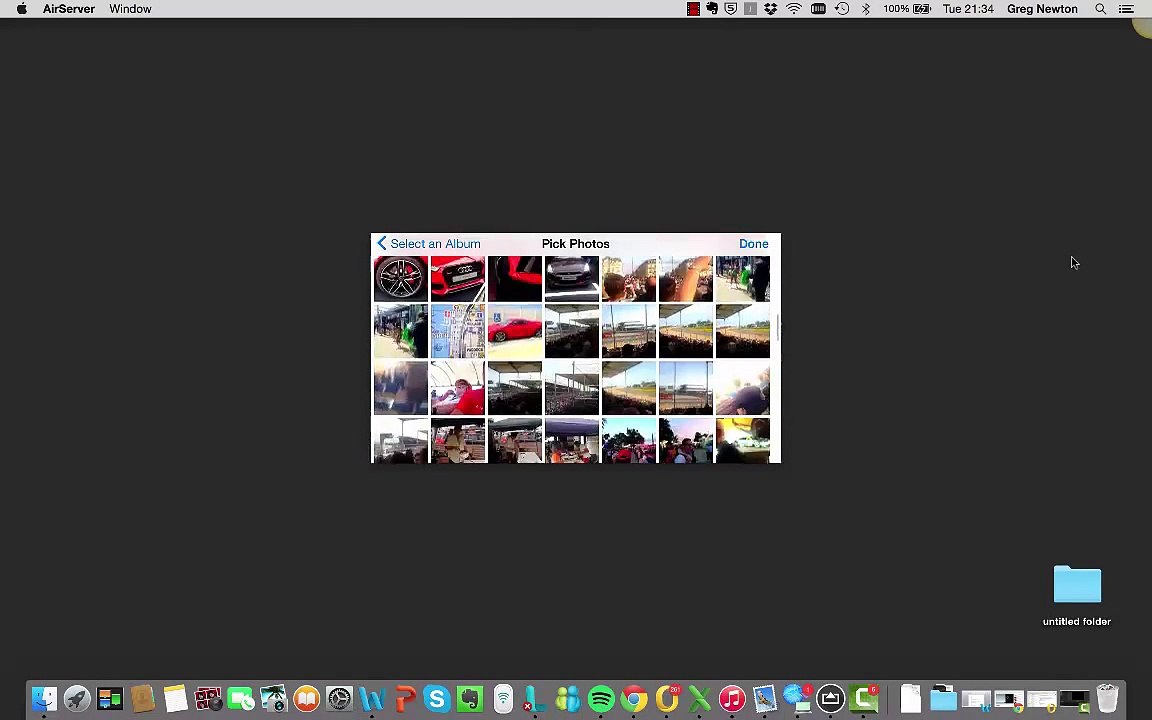The width and height of the screenshot is (1152, 720).
Task: Go back to Select an Album
Action: pos(428,244)
